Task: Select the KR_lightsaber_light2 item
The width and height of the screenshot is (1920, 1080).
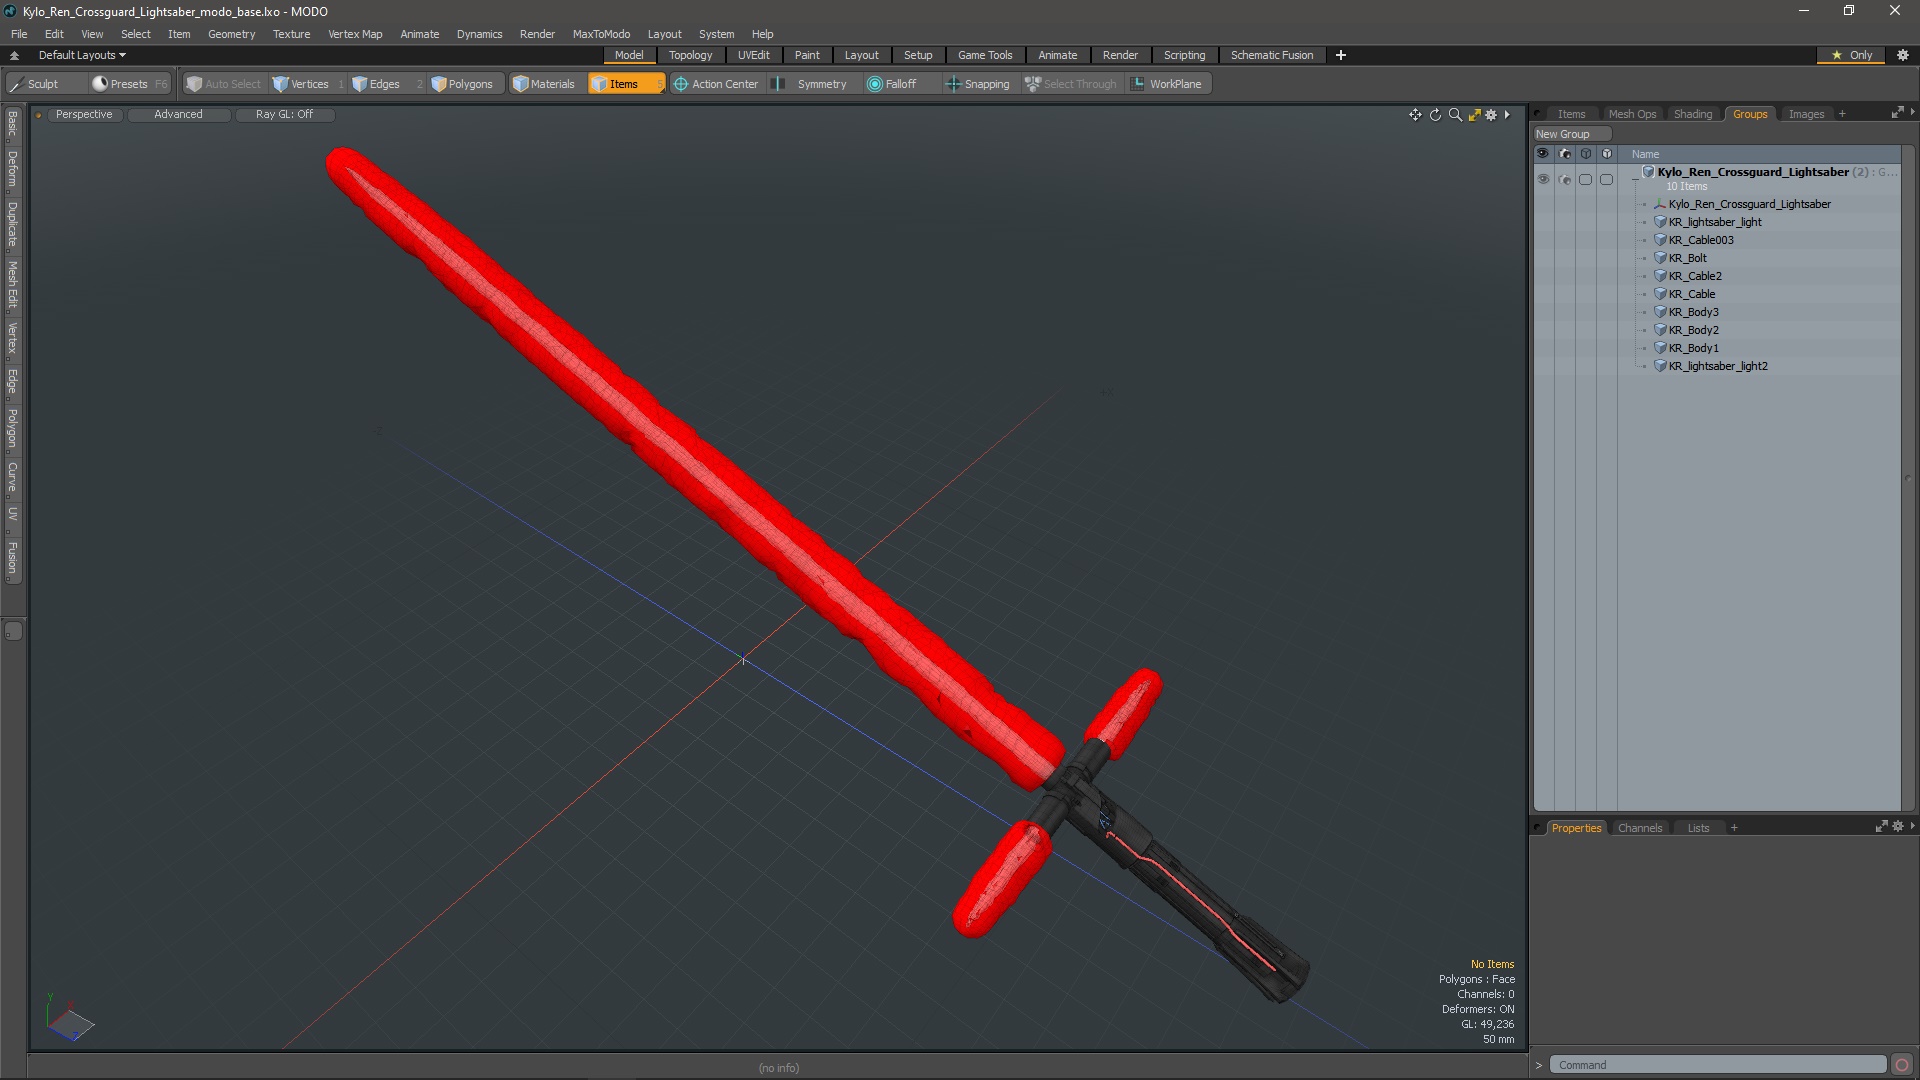Action: [x=1718, y=366]
